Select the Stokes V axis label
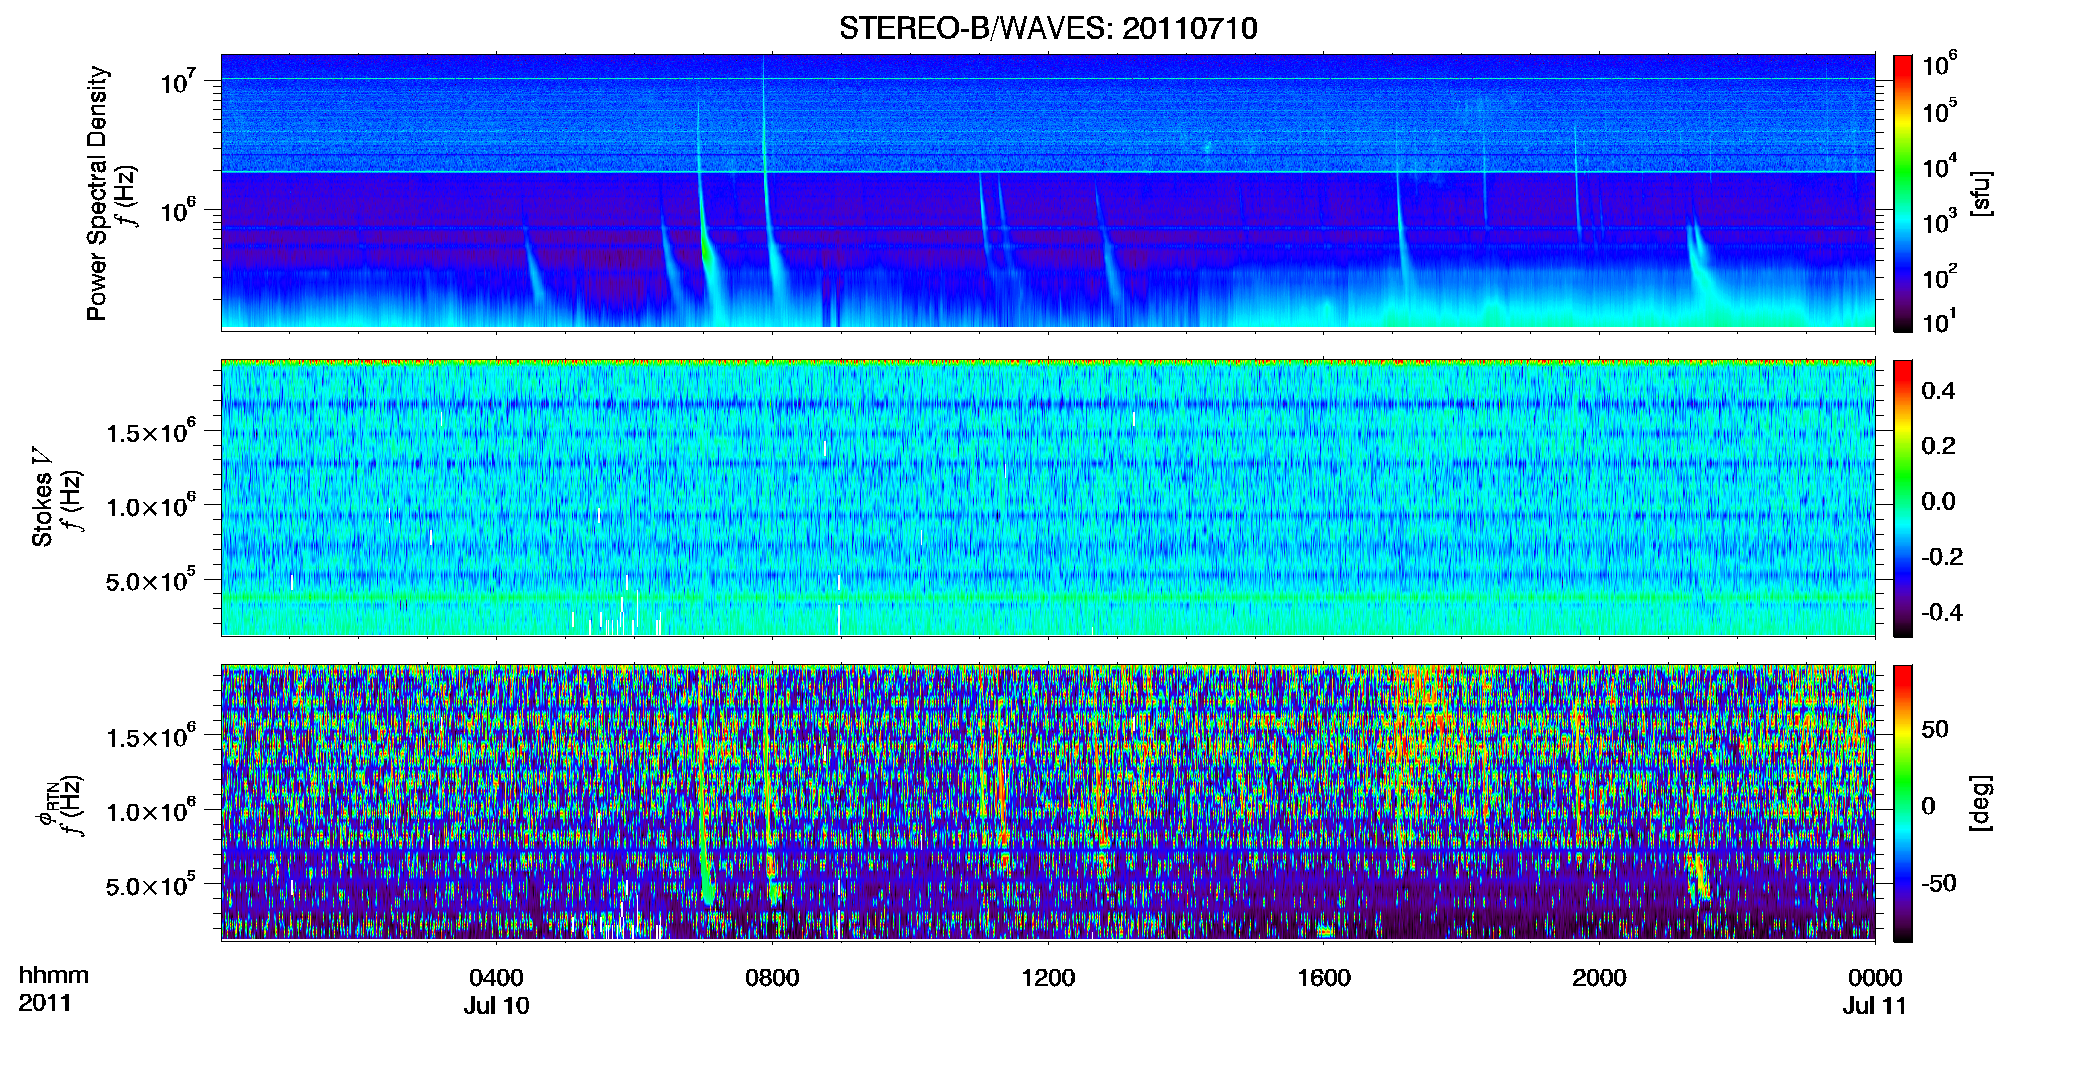 (x=42, y=498)
